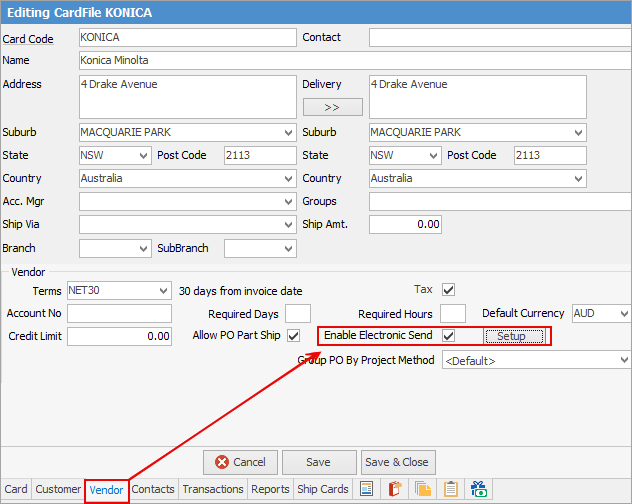The width and height of the screenshot is (632, 504).
Task: Toggle the Tax checkbox
Action: (x=448, y=289)
